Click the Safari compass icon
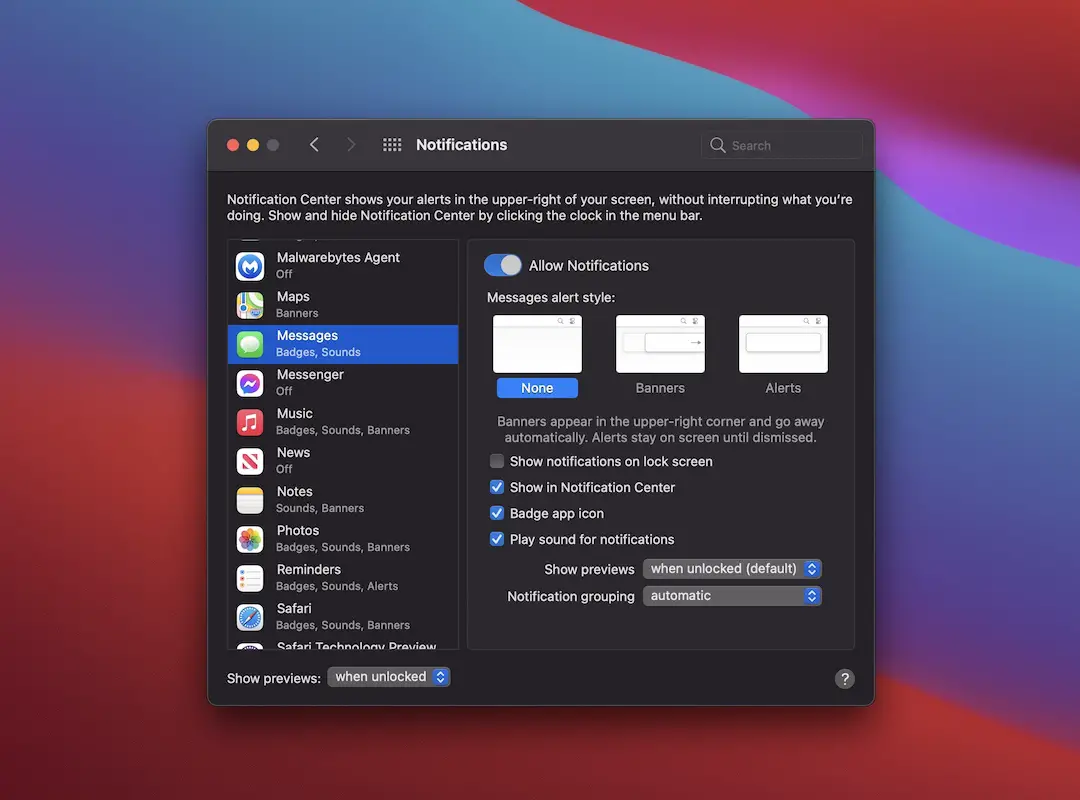 tap(249, 617)
